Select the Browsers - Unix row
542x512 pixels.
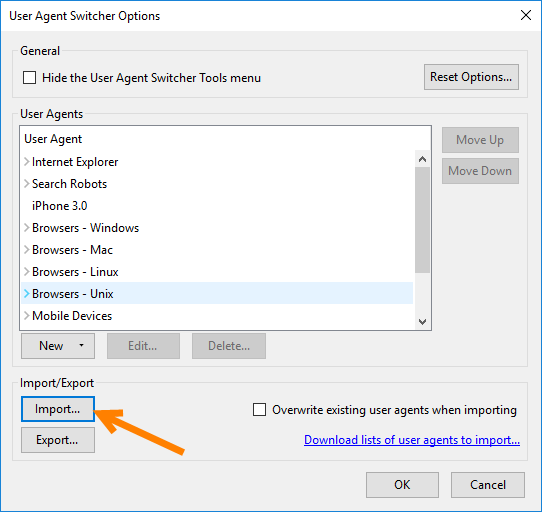[217, 294]
